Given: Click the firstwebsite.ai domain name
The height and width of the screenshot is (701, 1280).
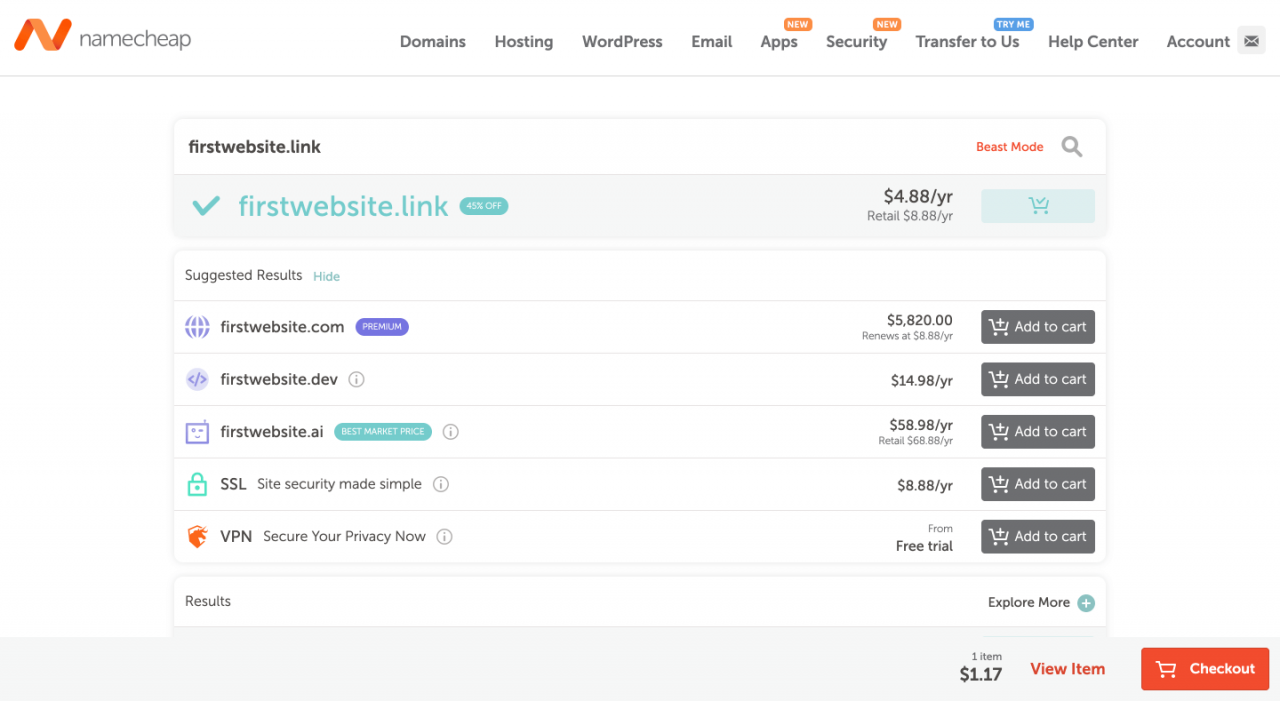Looking at the screenshot, I should point(272,432).
